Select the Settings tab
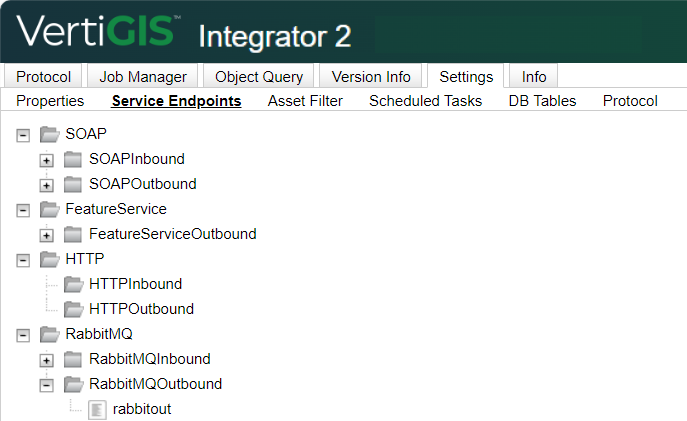 (466, 77)
